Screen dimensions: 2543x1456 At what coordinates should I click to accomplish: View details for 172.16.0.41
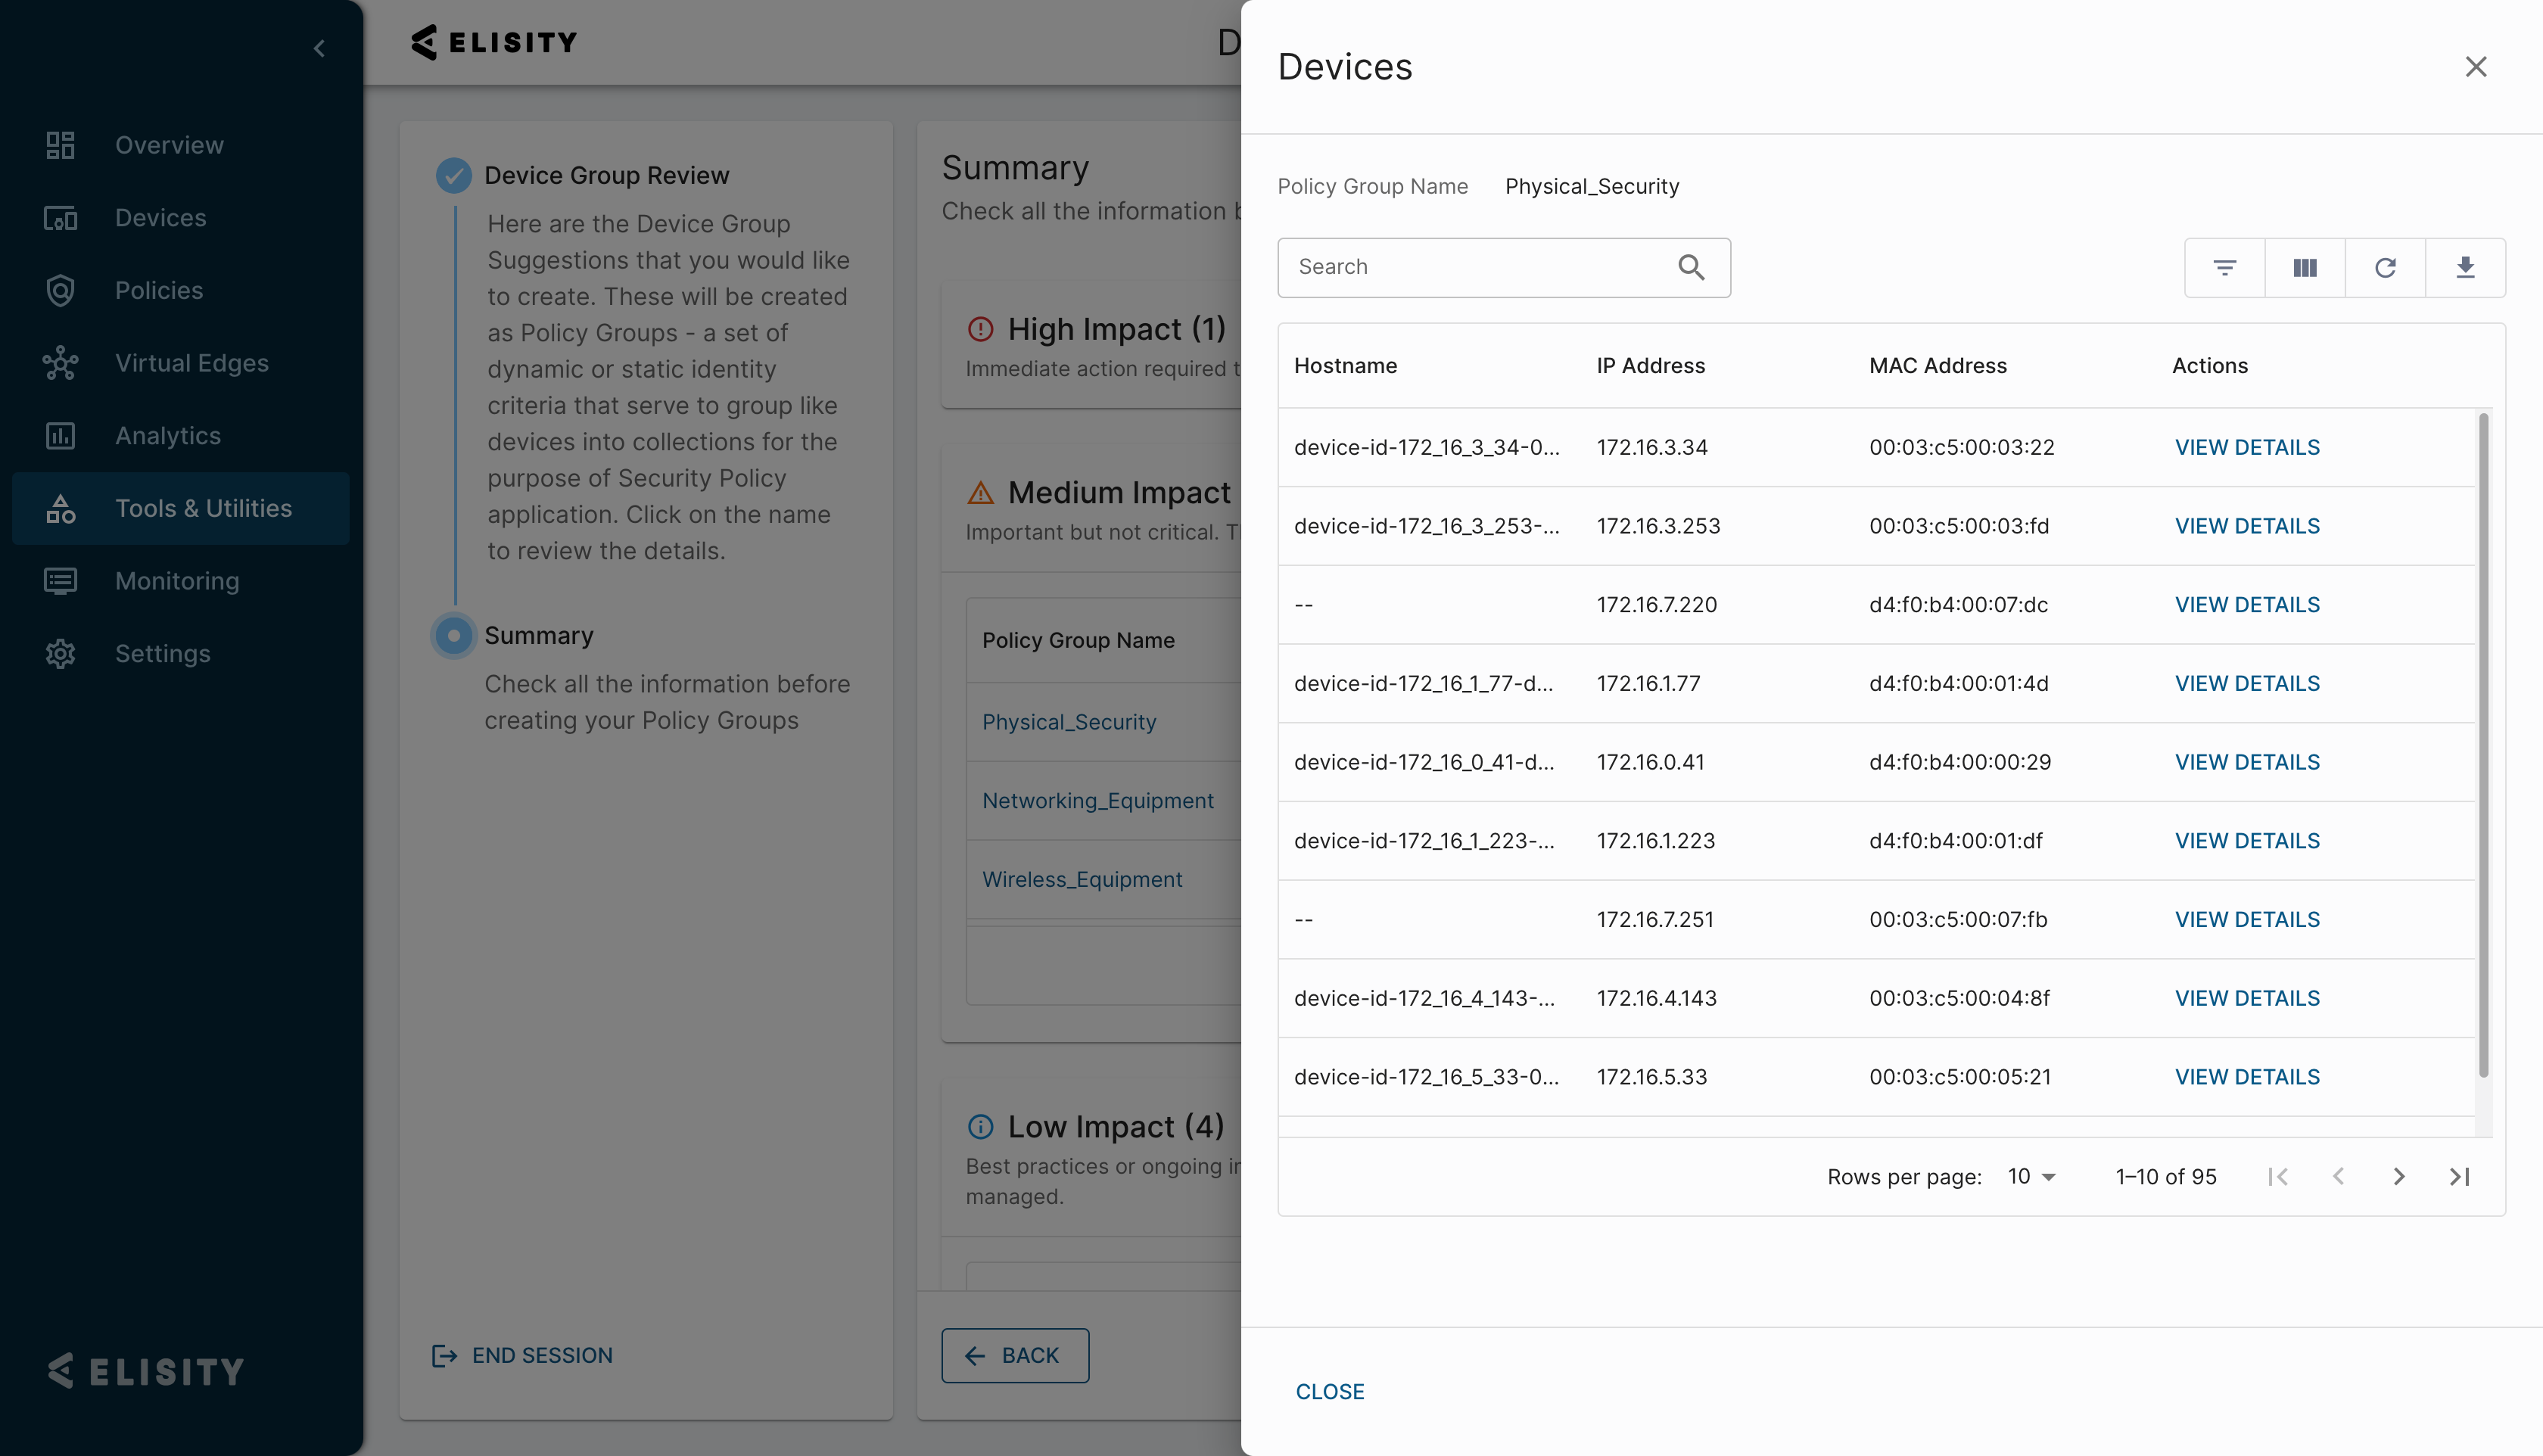[2247, 763]
